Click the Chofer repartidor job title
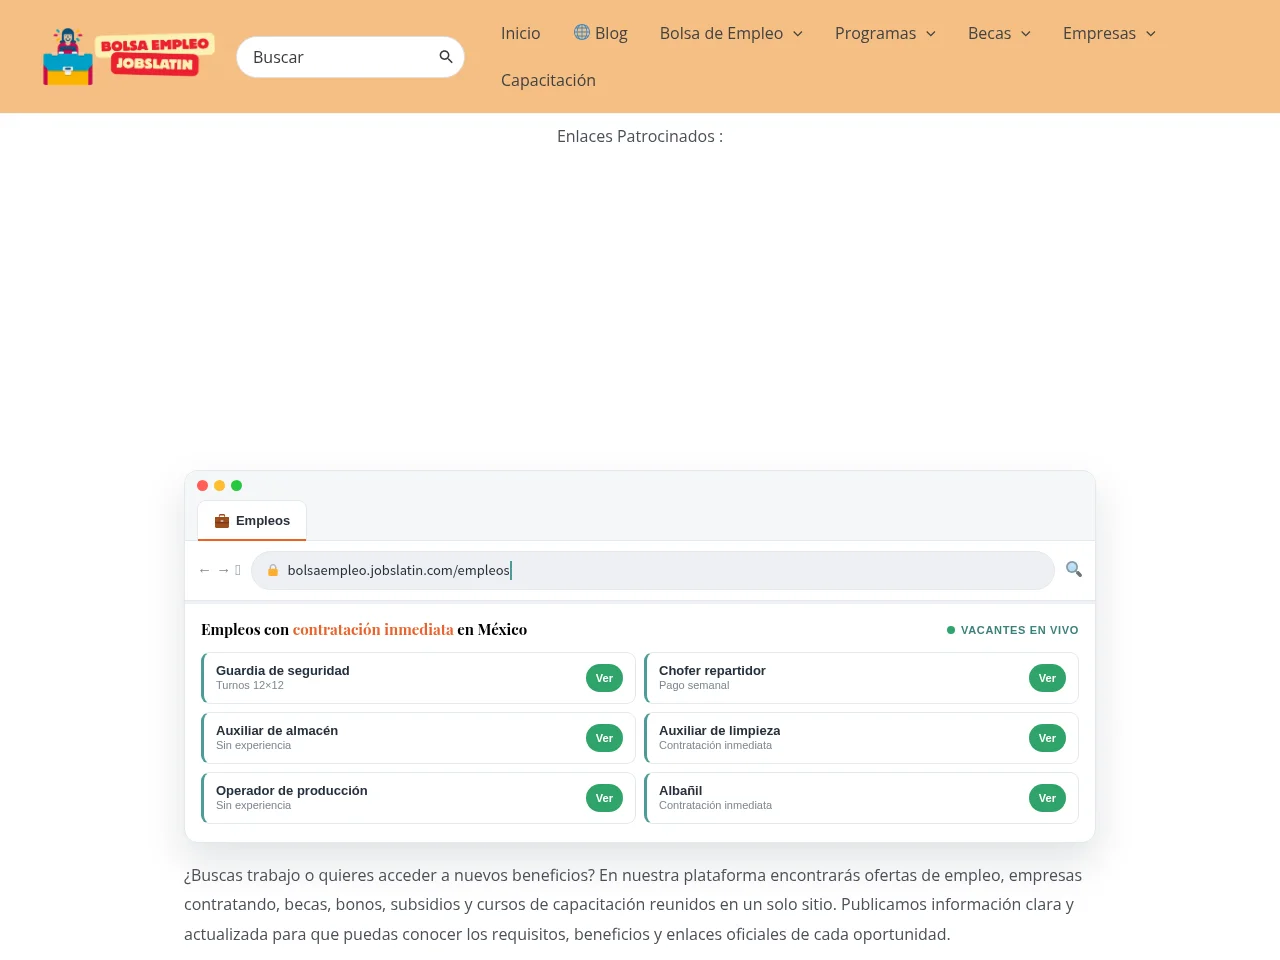Viewport: 1280px width, 960px height. pyautogui.click(x=712, y=671)
